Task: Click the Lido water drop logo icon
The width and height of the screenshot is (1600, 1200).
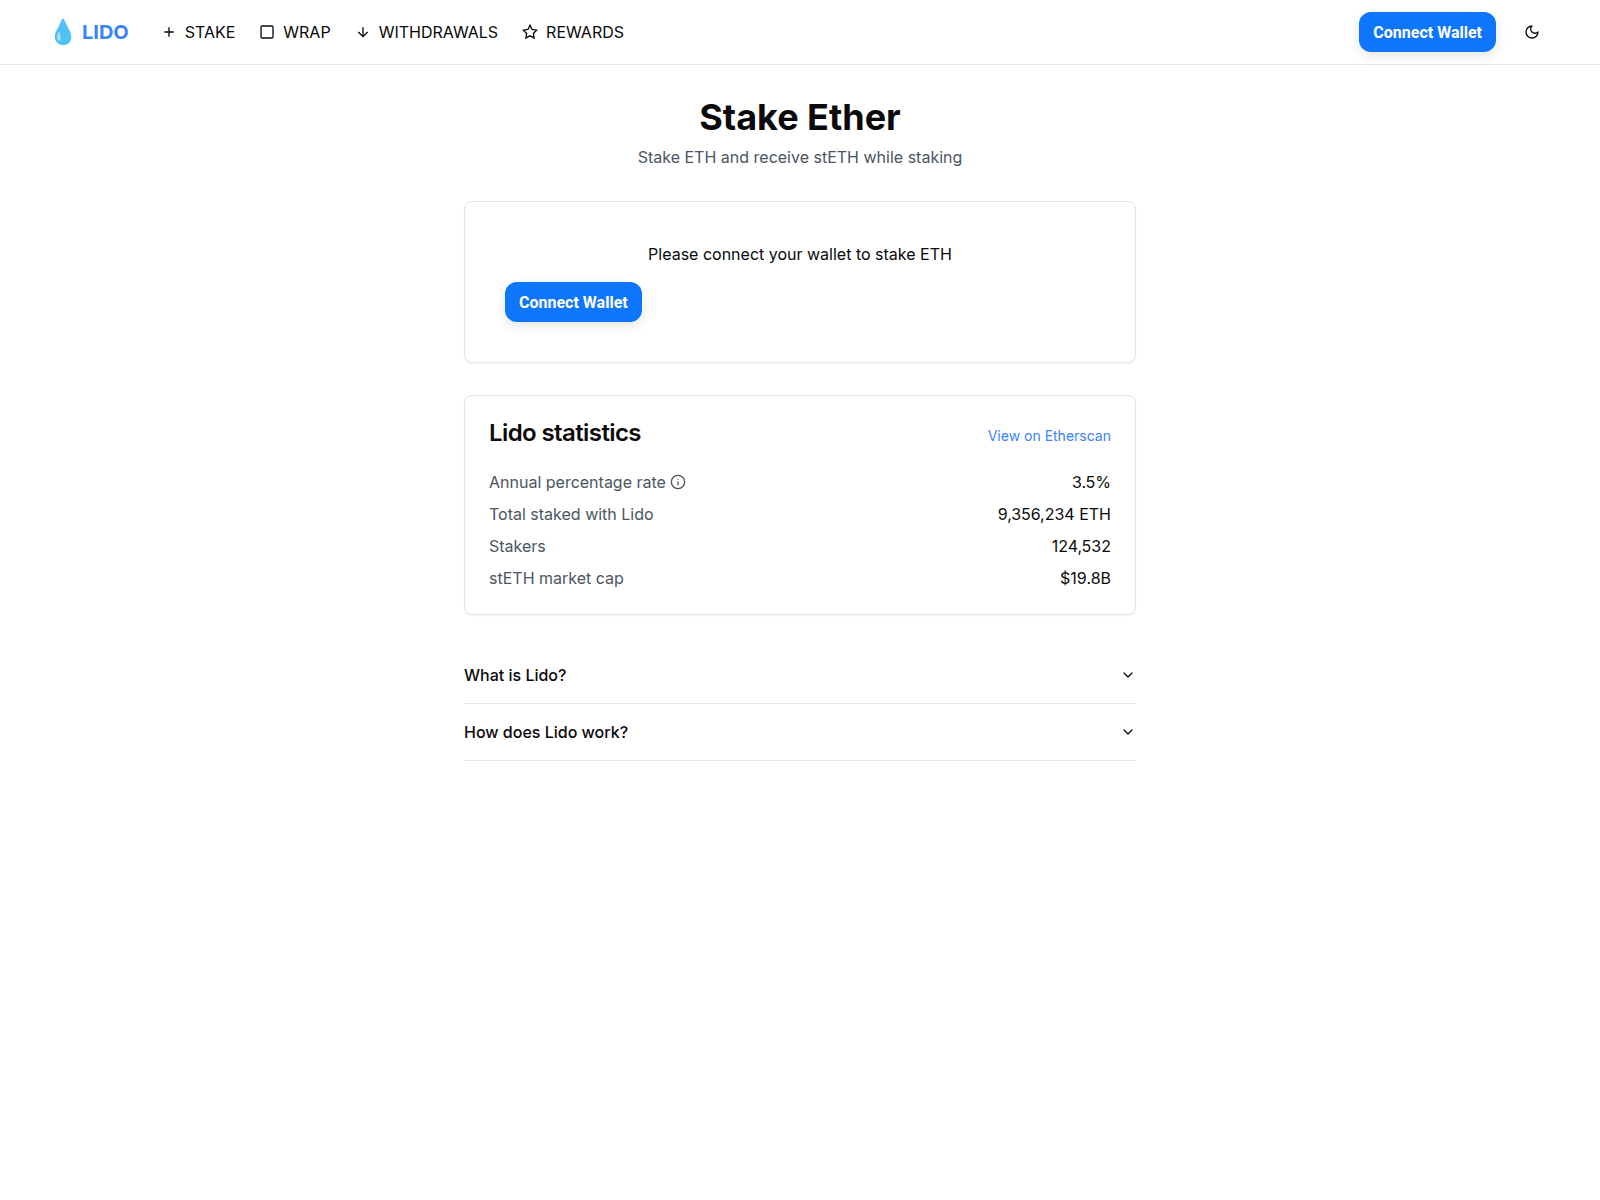Action: (x=63, y=32)
